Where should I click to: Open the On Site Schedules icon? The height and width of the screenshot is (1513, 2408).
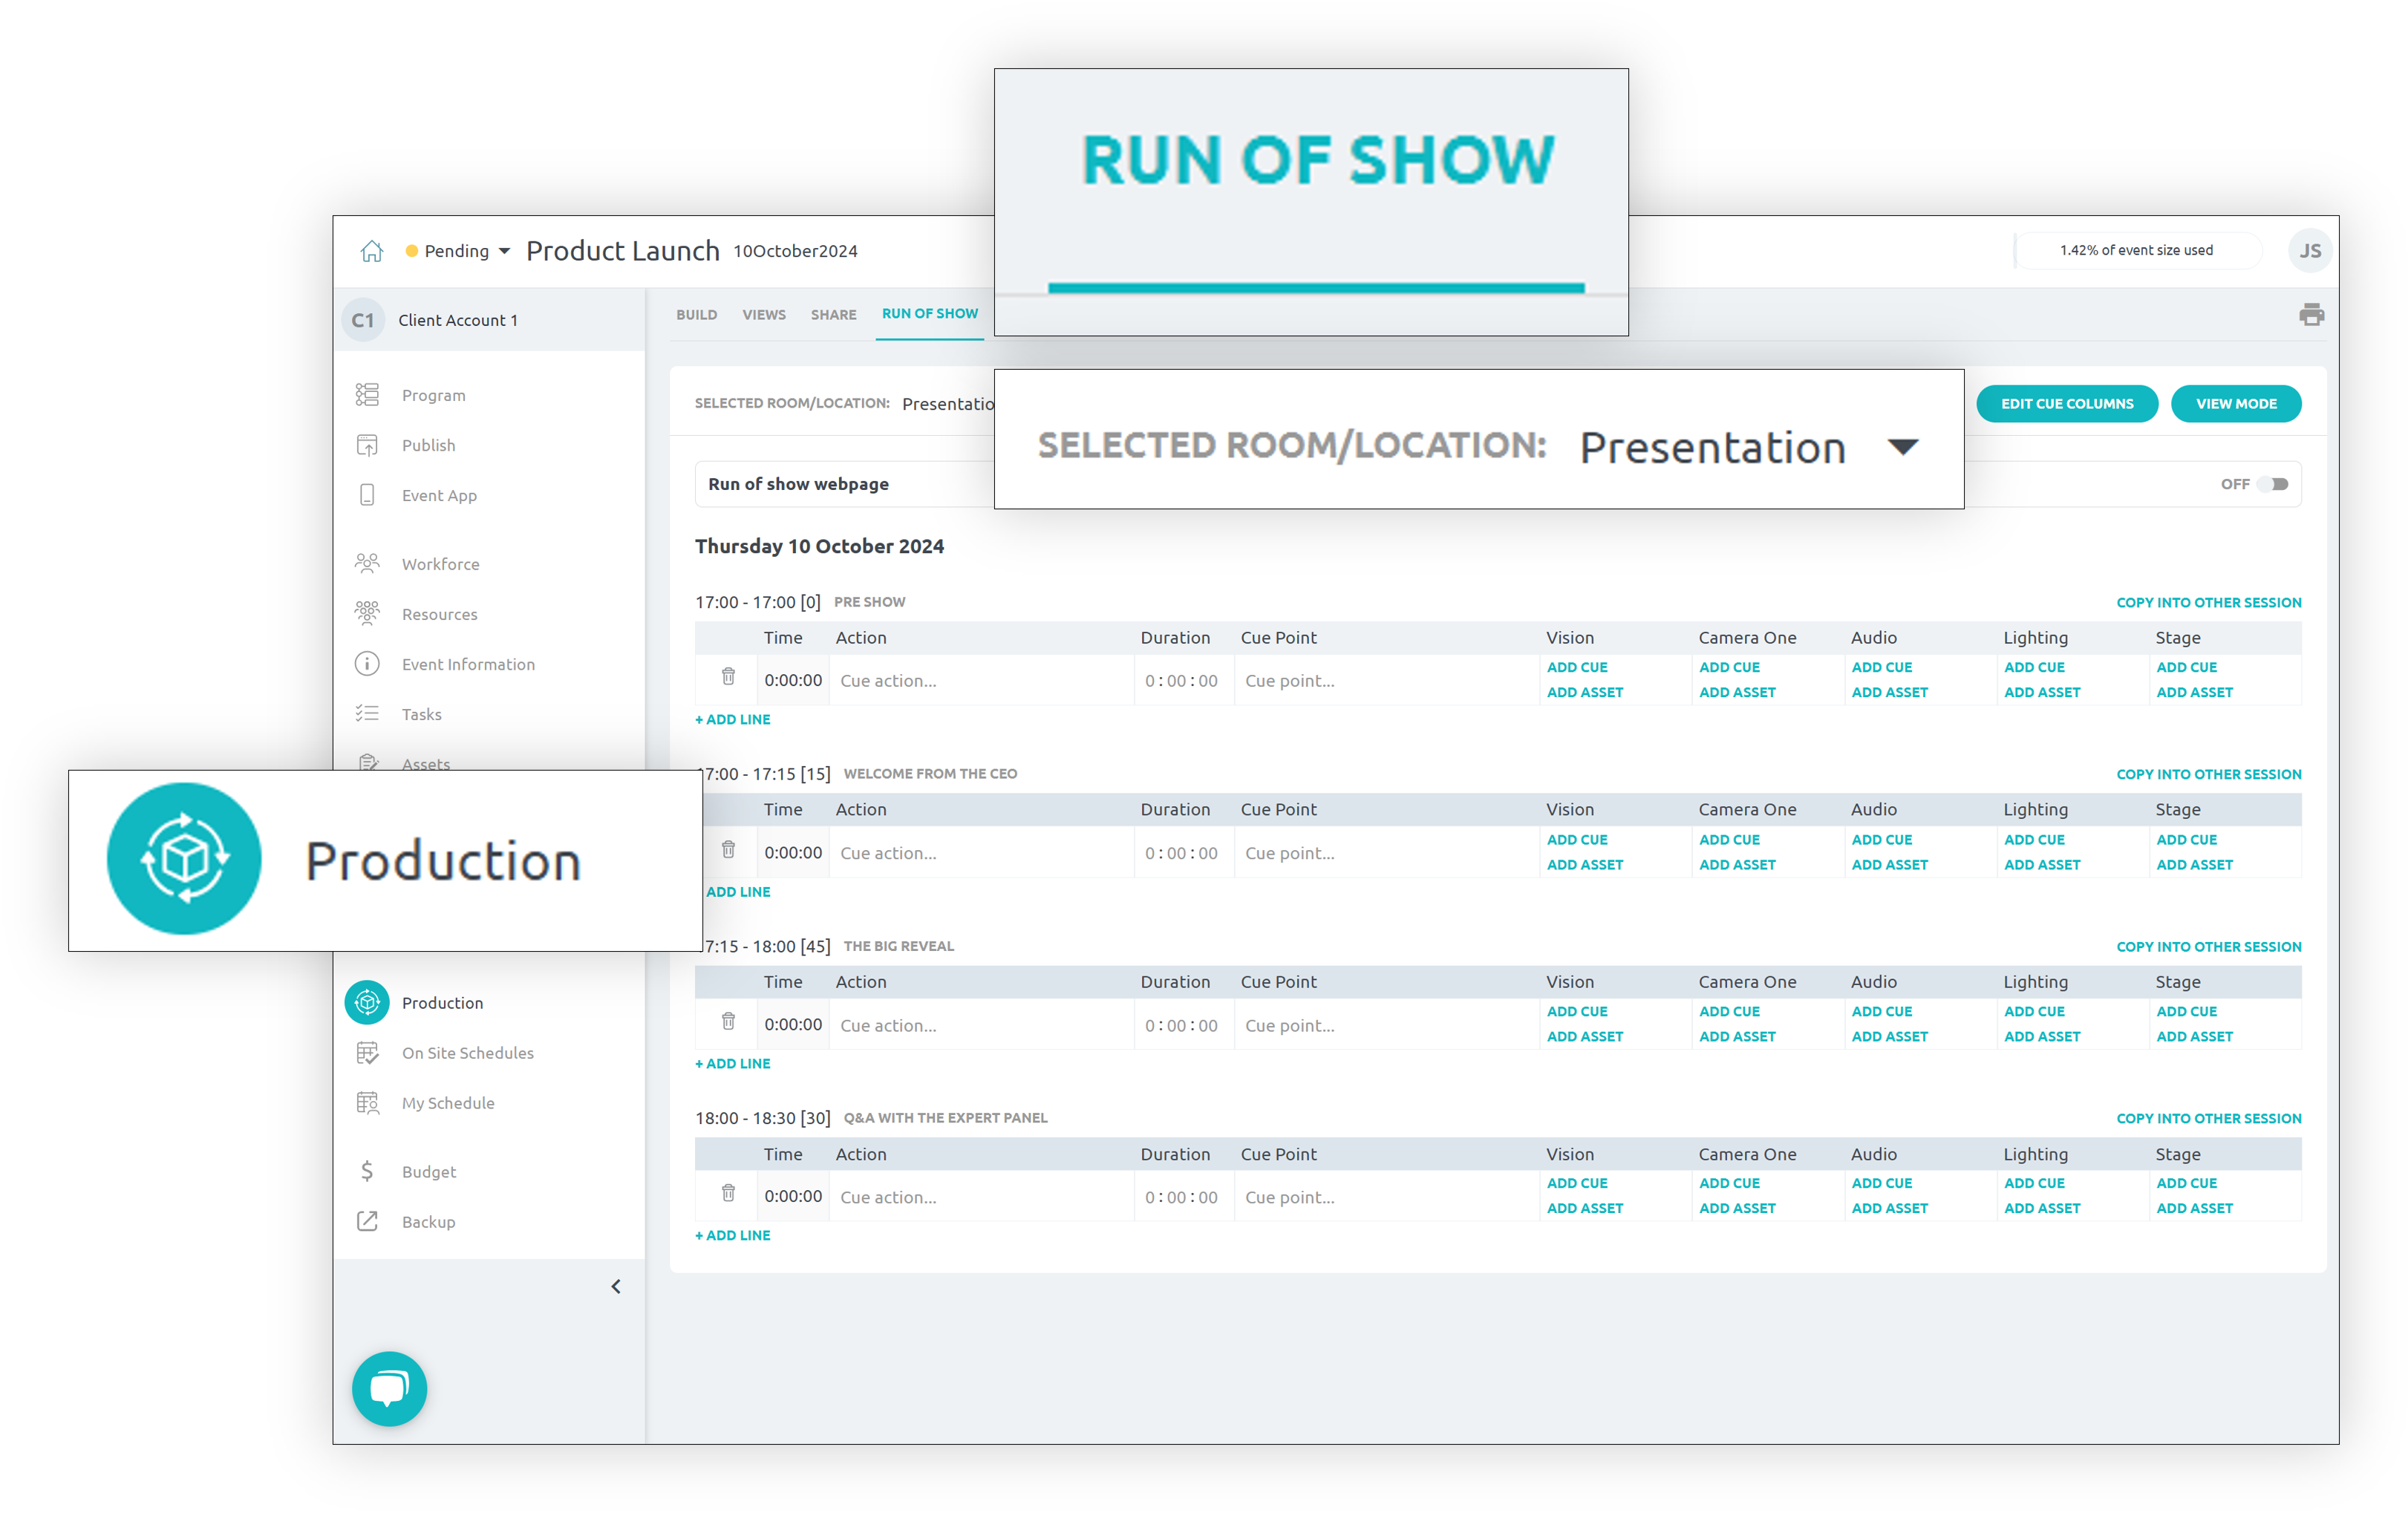click(x=367, y=1052)
